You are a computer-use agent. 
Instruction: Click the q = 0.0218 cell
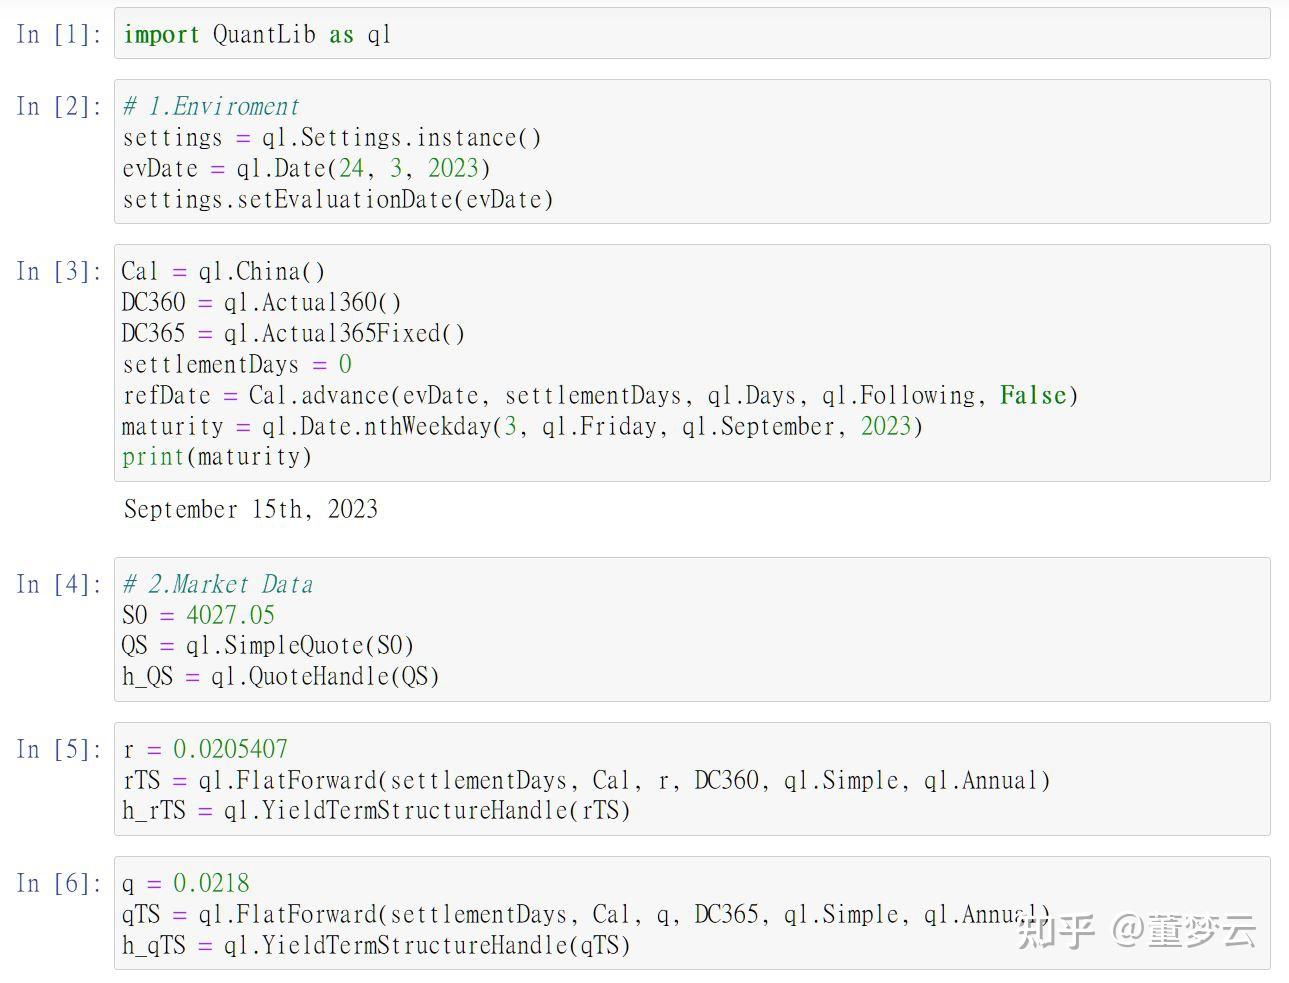point(692,913)
